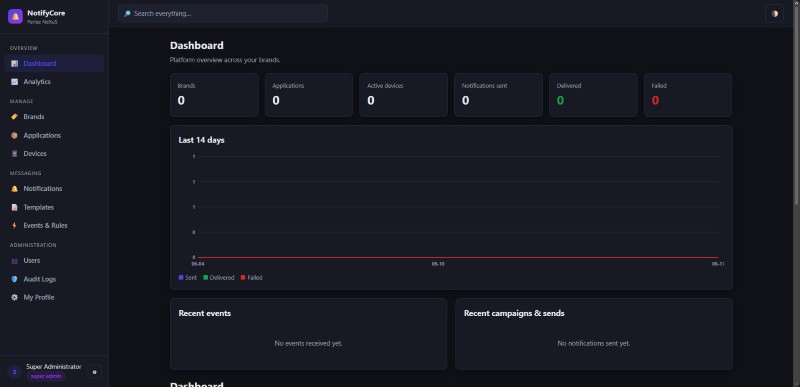Open the Dashboard menu item

(54, 64)
